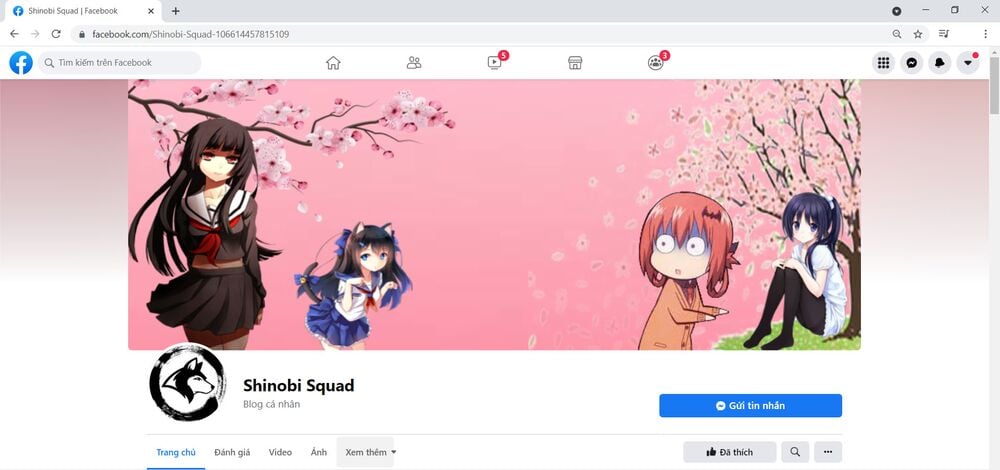Click the Facebook logo

[21, 62]
